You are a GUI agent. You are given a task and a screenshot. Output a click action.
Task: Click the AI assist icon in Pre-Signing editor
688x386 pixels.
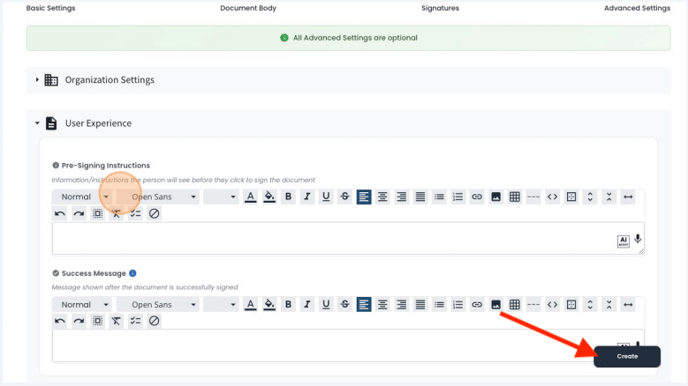[623, 241]
